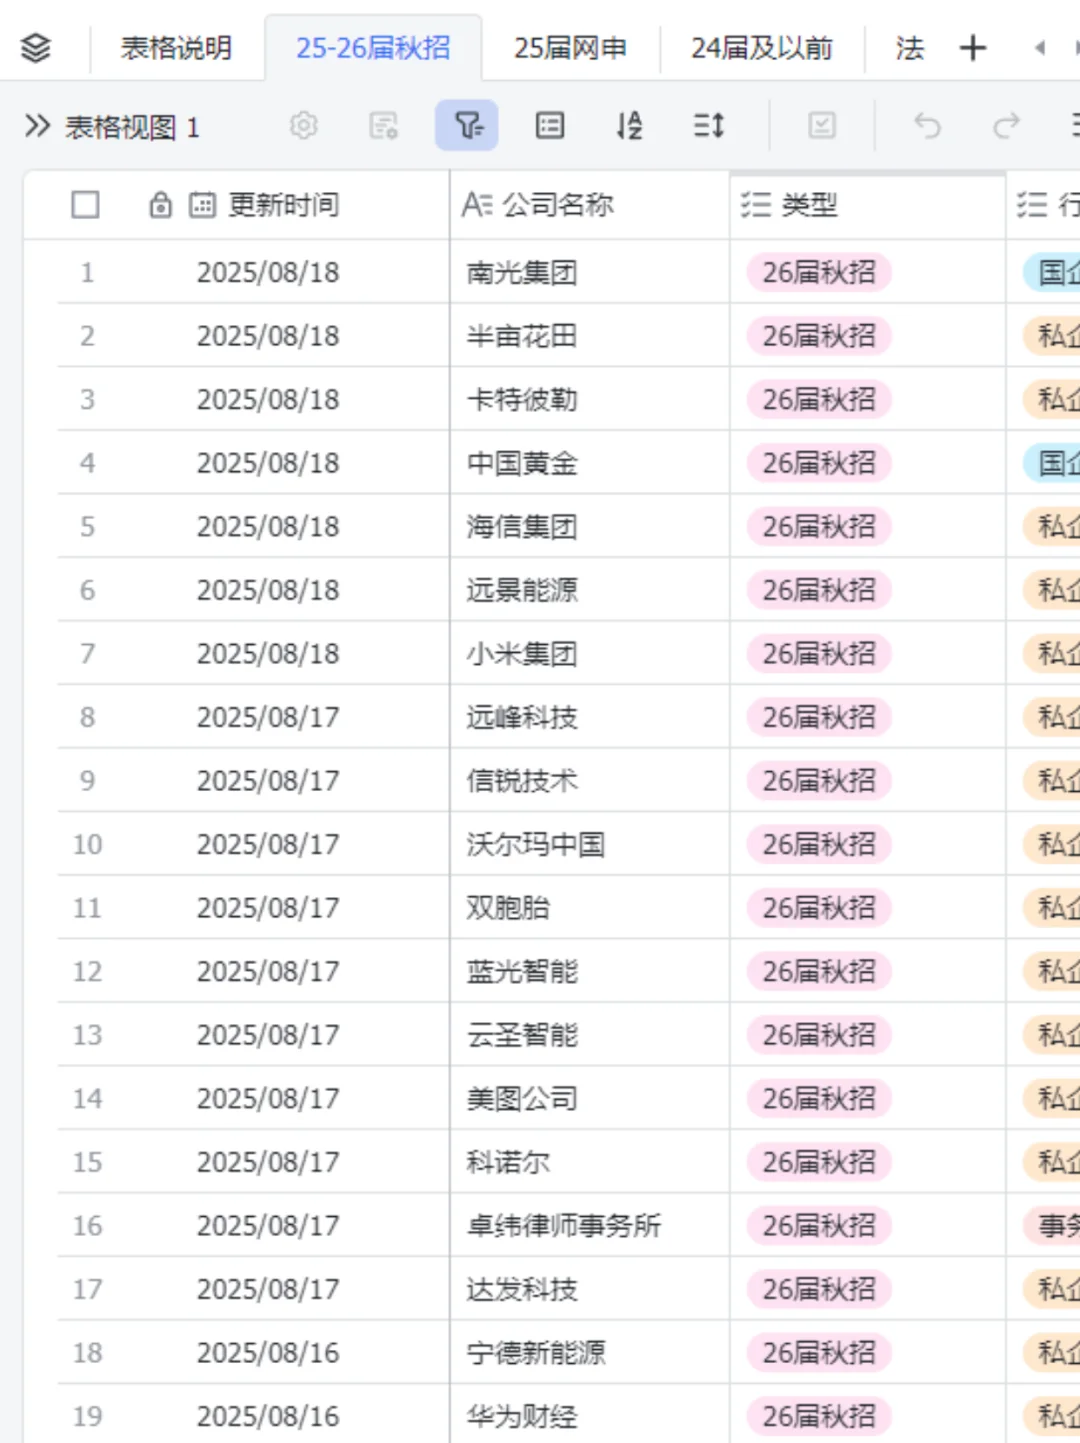Add a new sheet tab
The image size is (1080, 1443).
click(973, 48)
